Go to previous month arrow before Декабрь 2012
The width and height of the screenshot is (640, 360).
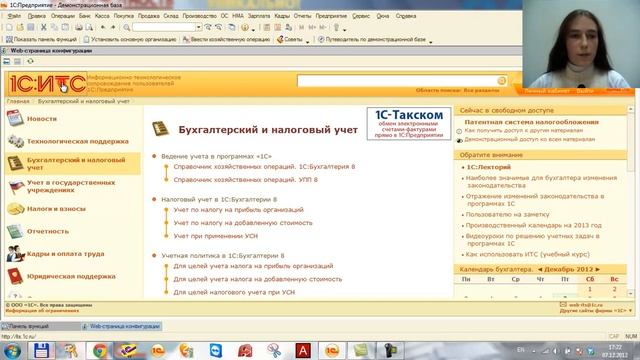540,269
